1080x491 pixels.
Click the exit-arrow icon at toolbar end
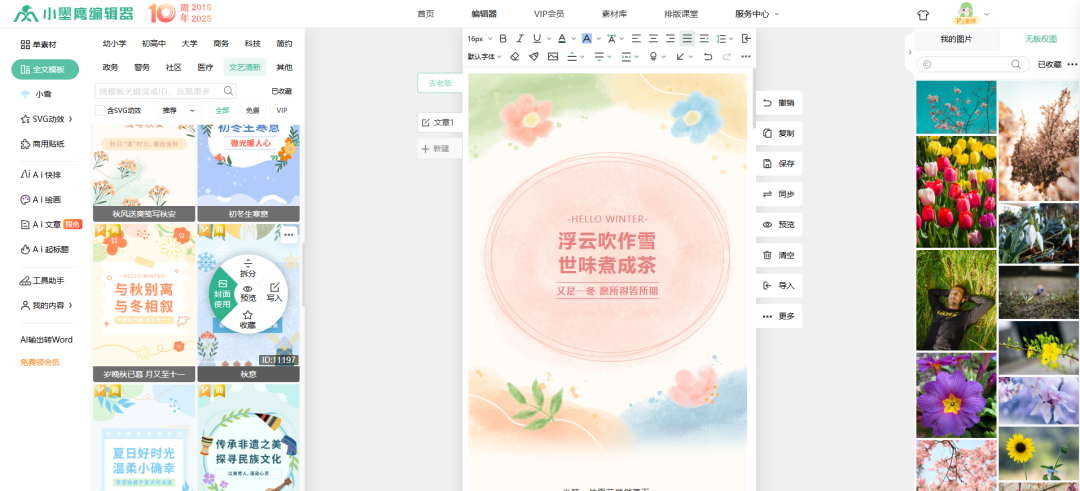click(746, 39)
